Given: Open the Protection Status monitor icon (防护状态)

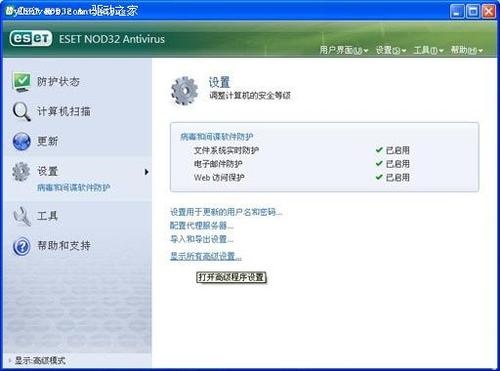Looking at the screenshot, I should pyautogui.click(x=22, y=82).
